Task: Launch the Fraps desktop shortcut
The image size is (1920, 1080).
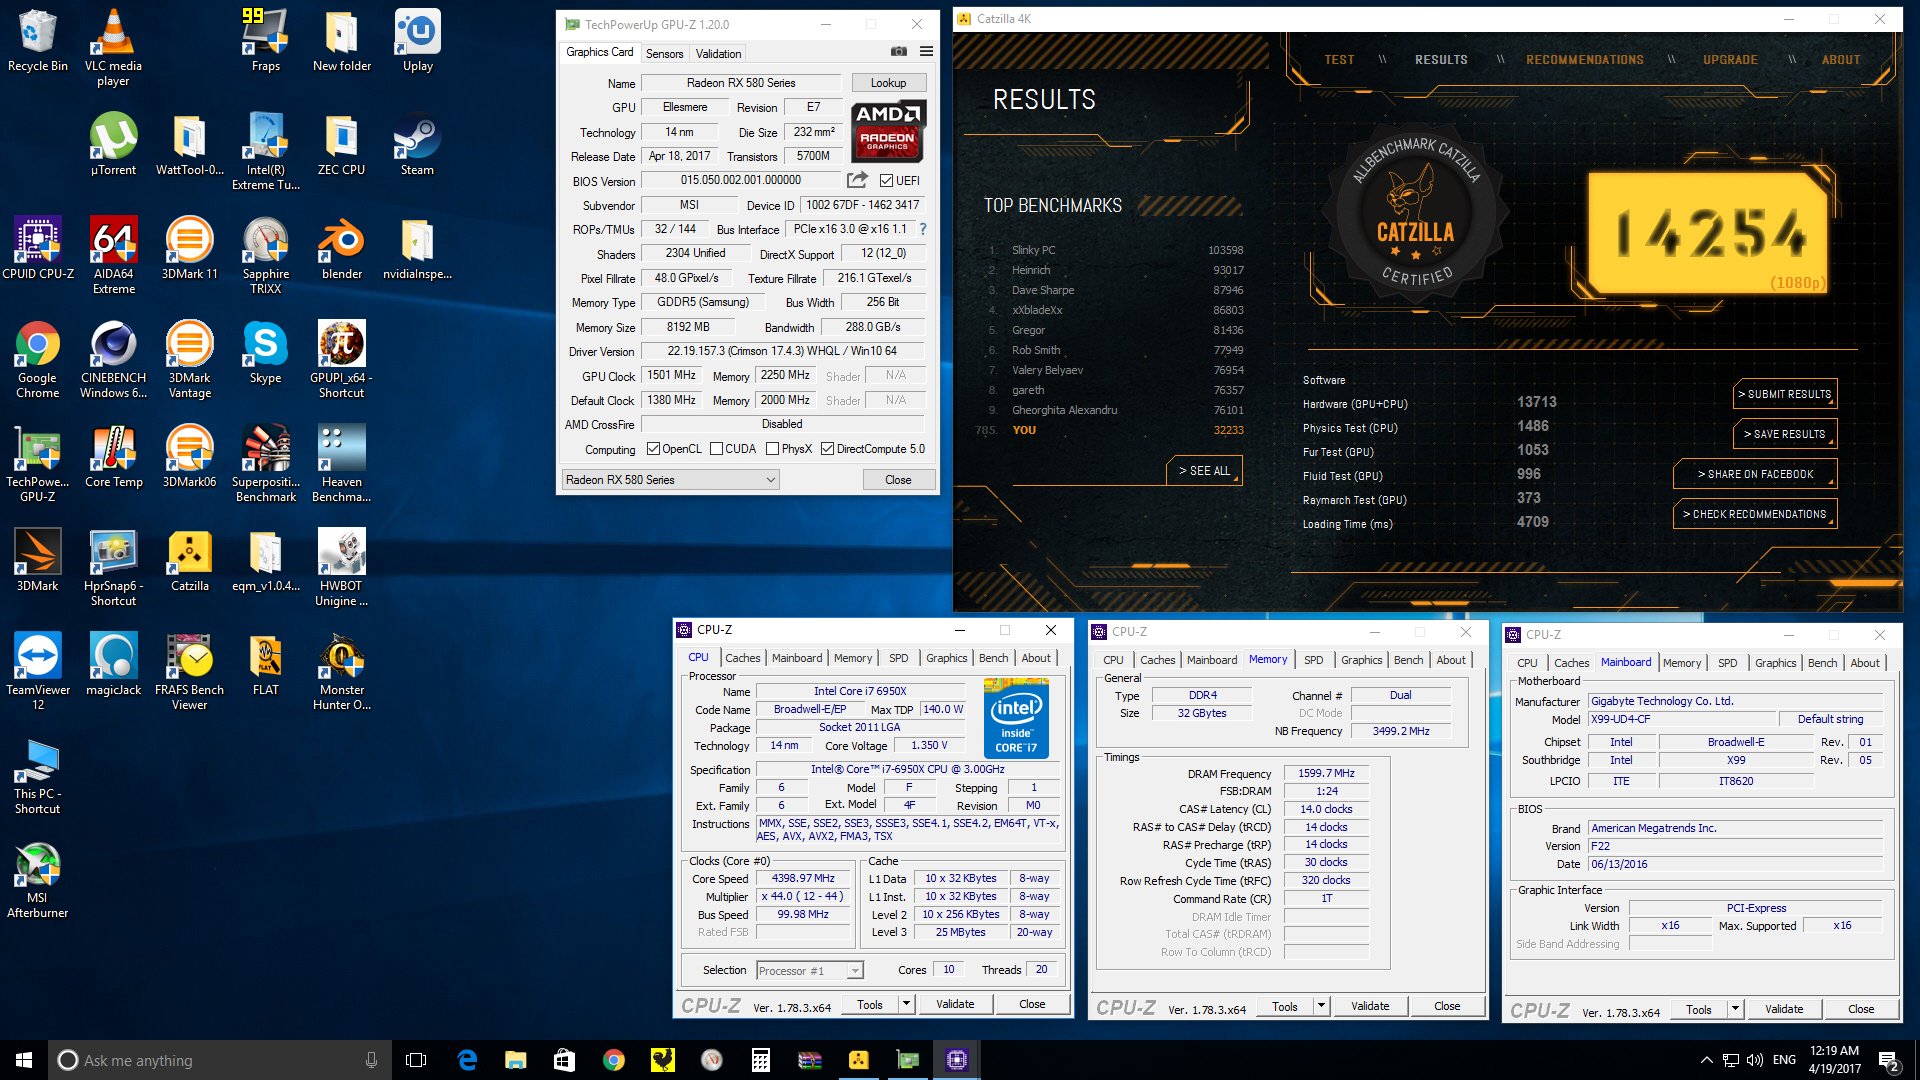Action: 265,40
